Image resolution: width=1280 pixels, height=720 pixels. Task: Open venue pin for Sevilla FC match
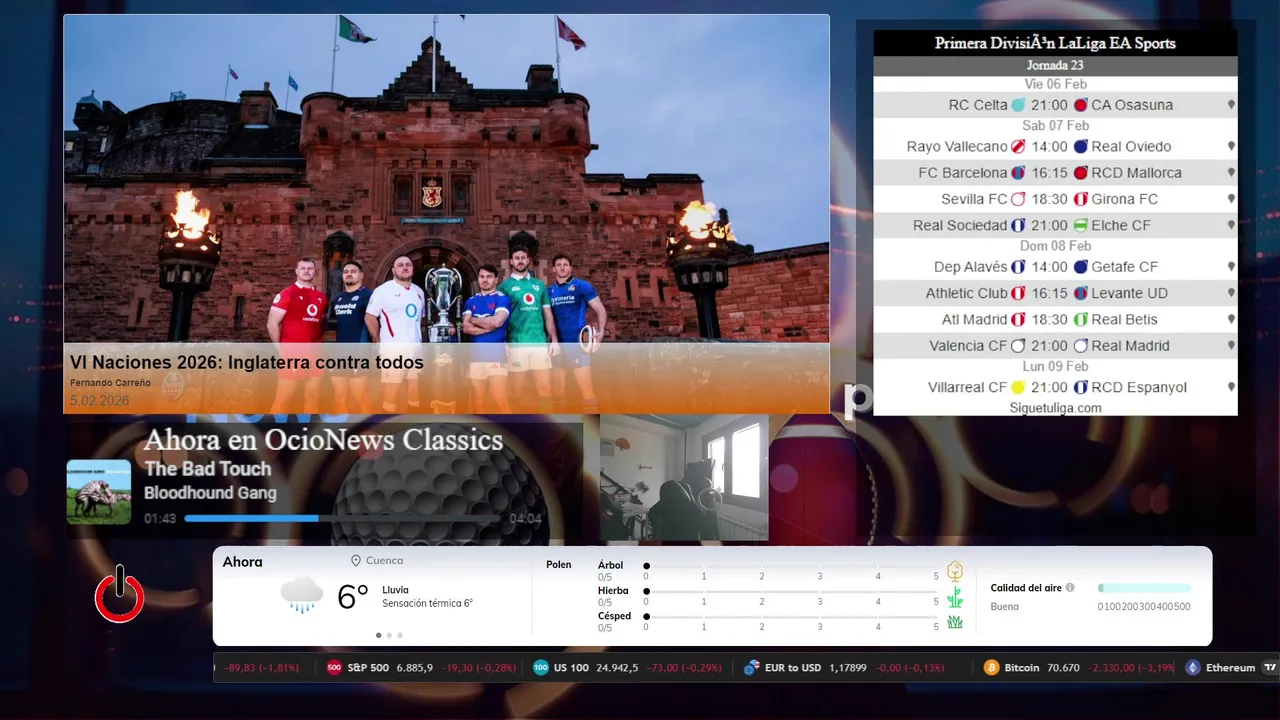tap(1231, 199)
